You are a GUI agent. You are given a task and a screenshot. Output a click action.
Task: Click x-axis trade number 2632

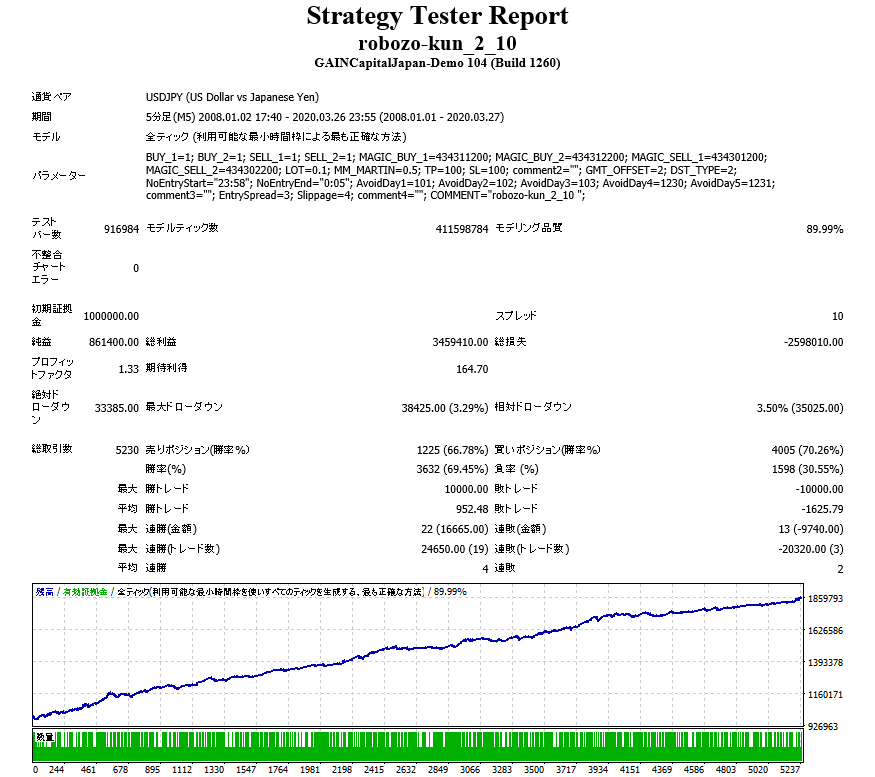(x=406, y=770)
